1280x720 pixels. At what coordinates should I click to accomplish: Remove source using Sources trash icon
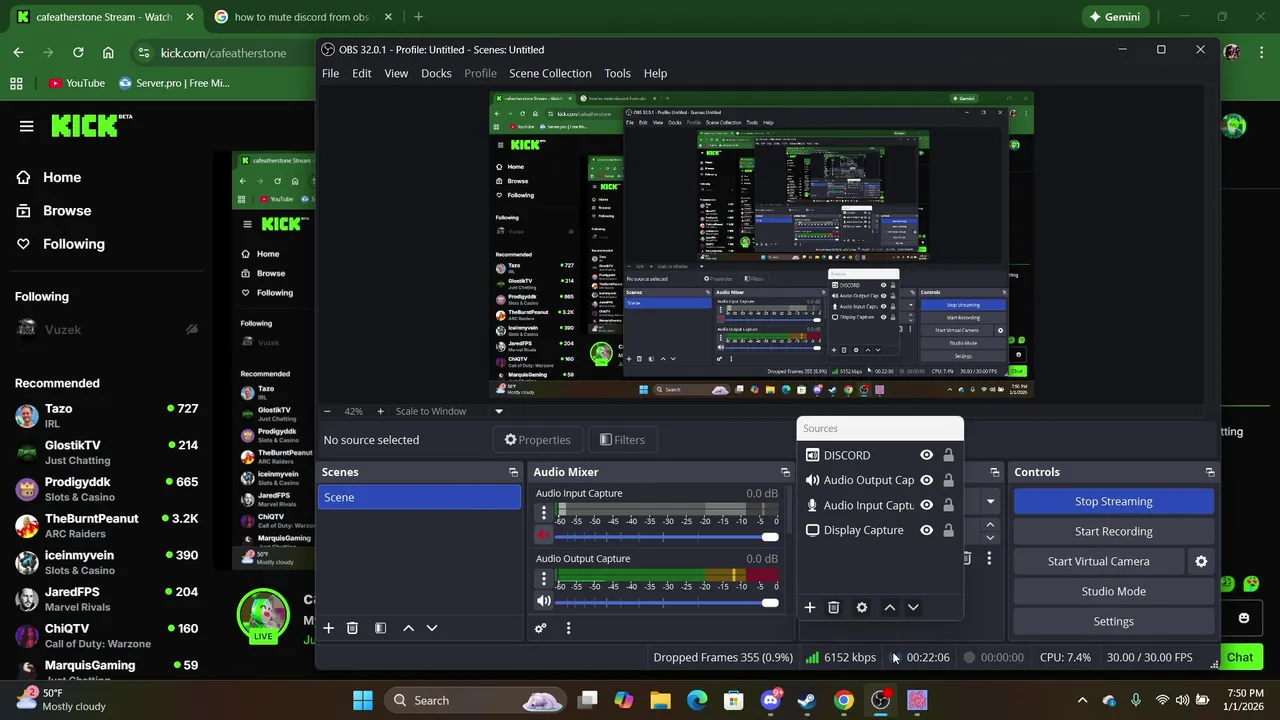click(x=834, y=607)
